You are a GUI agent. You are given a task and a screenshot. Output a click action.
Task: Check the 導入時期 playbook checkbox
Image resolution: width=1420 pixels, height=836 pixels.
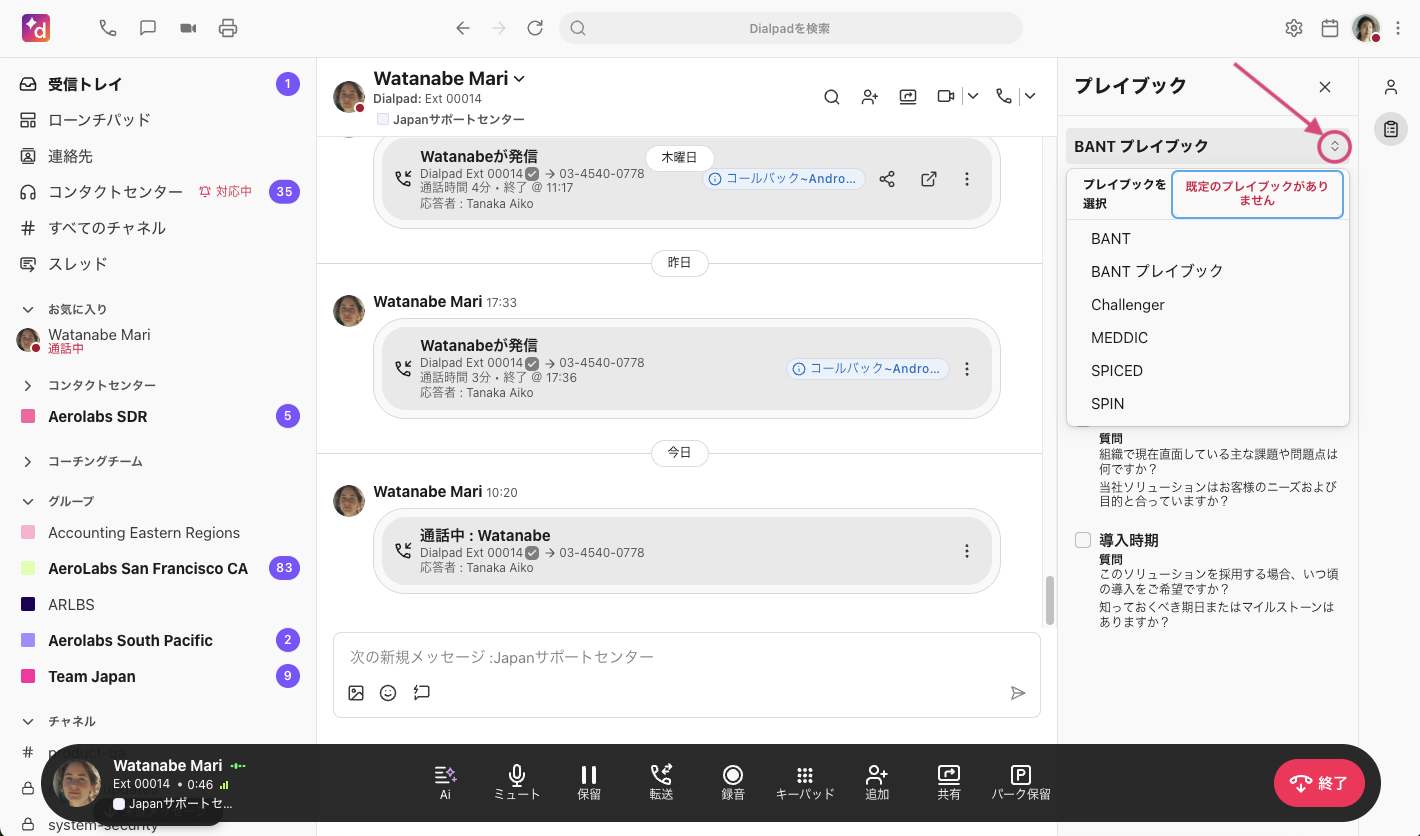pyautogui.click(x=1083, y=540)
